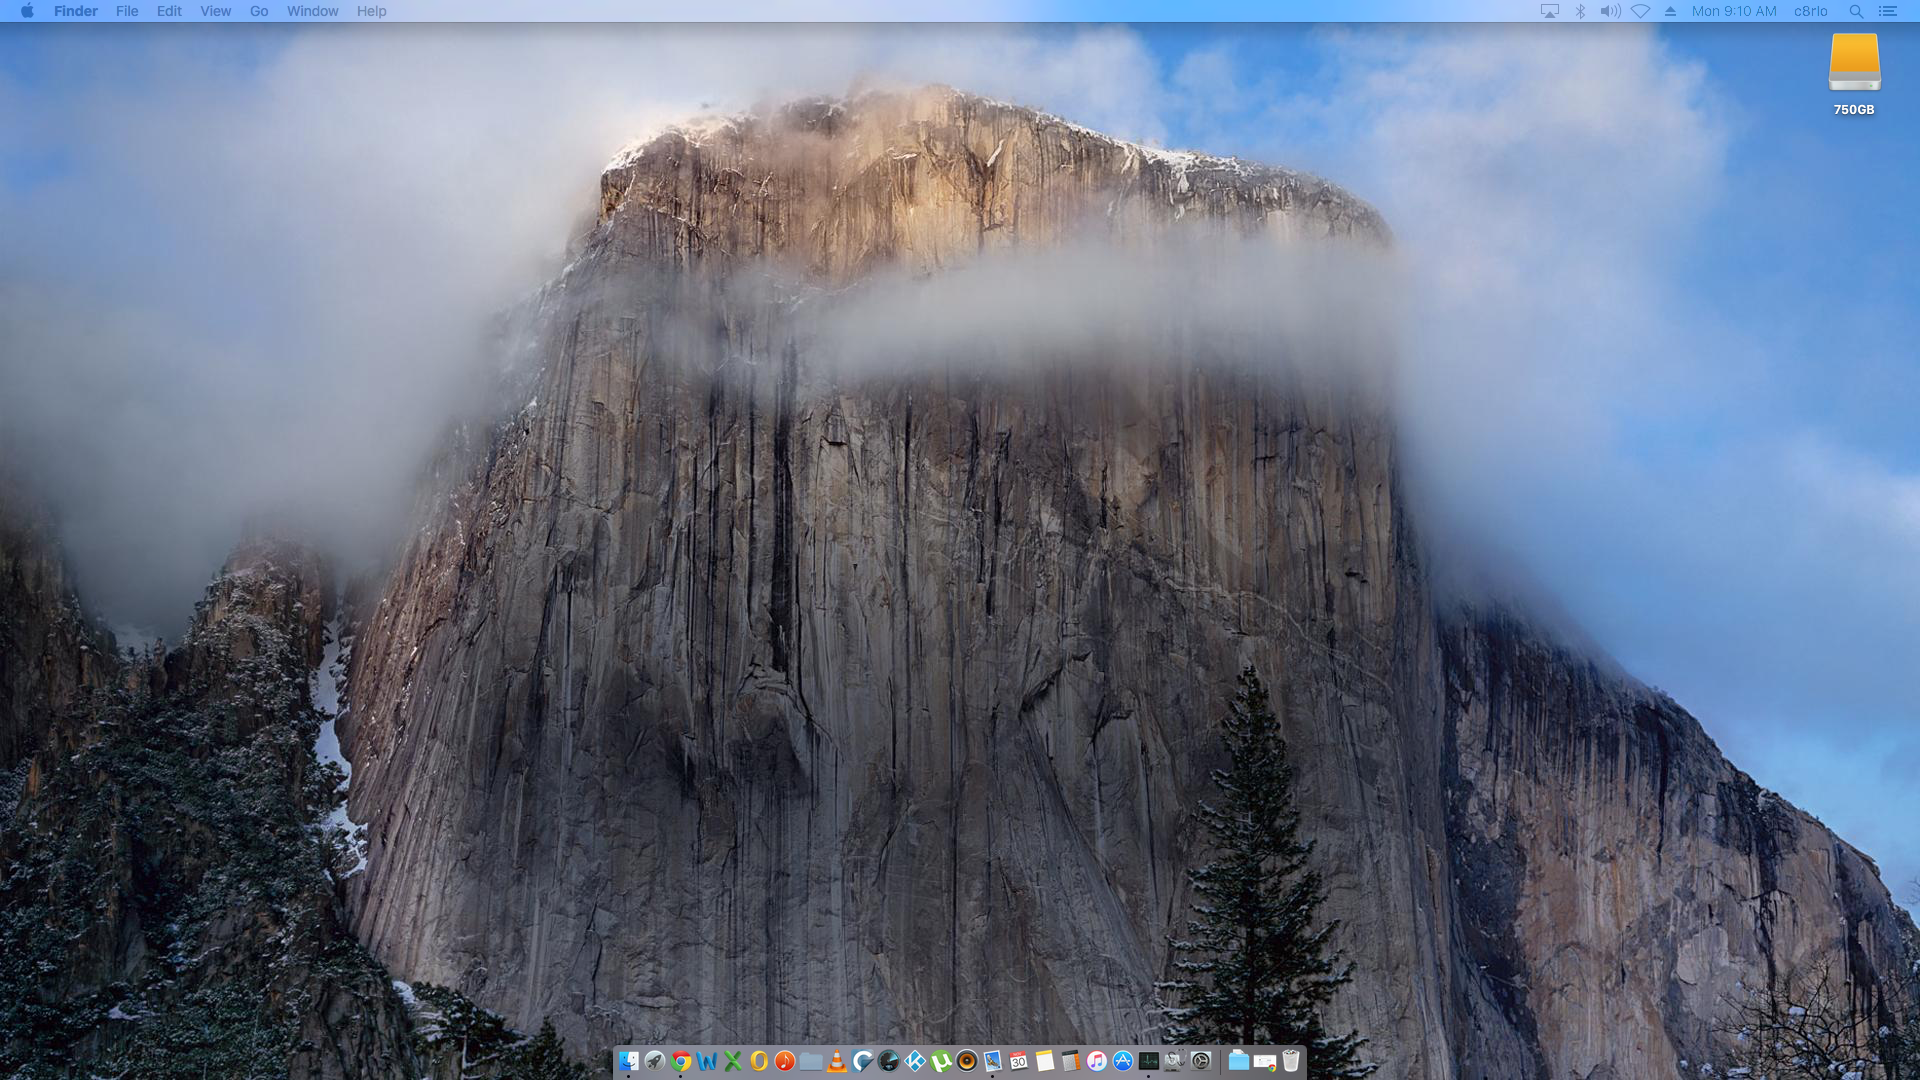The height and width of the screenshot is (1080, 1920).
Task: Open System Preferences gear in dock
Action: coord(1201,1061)
